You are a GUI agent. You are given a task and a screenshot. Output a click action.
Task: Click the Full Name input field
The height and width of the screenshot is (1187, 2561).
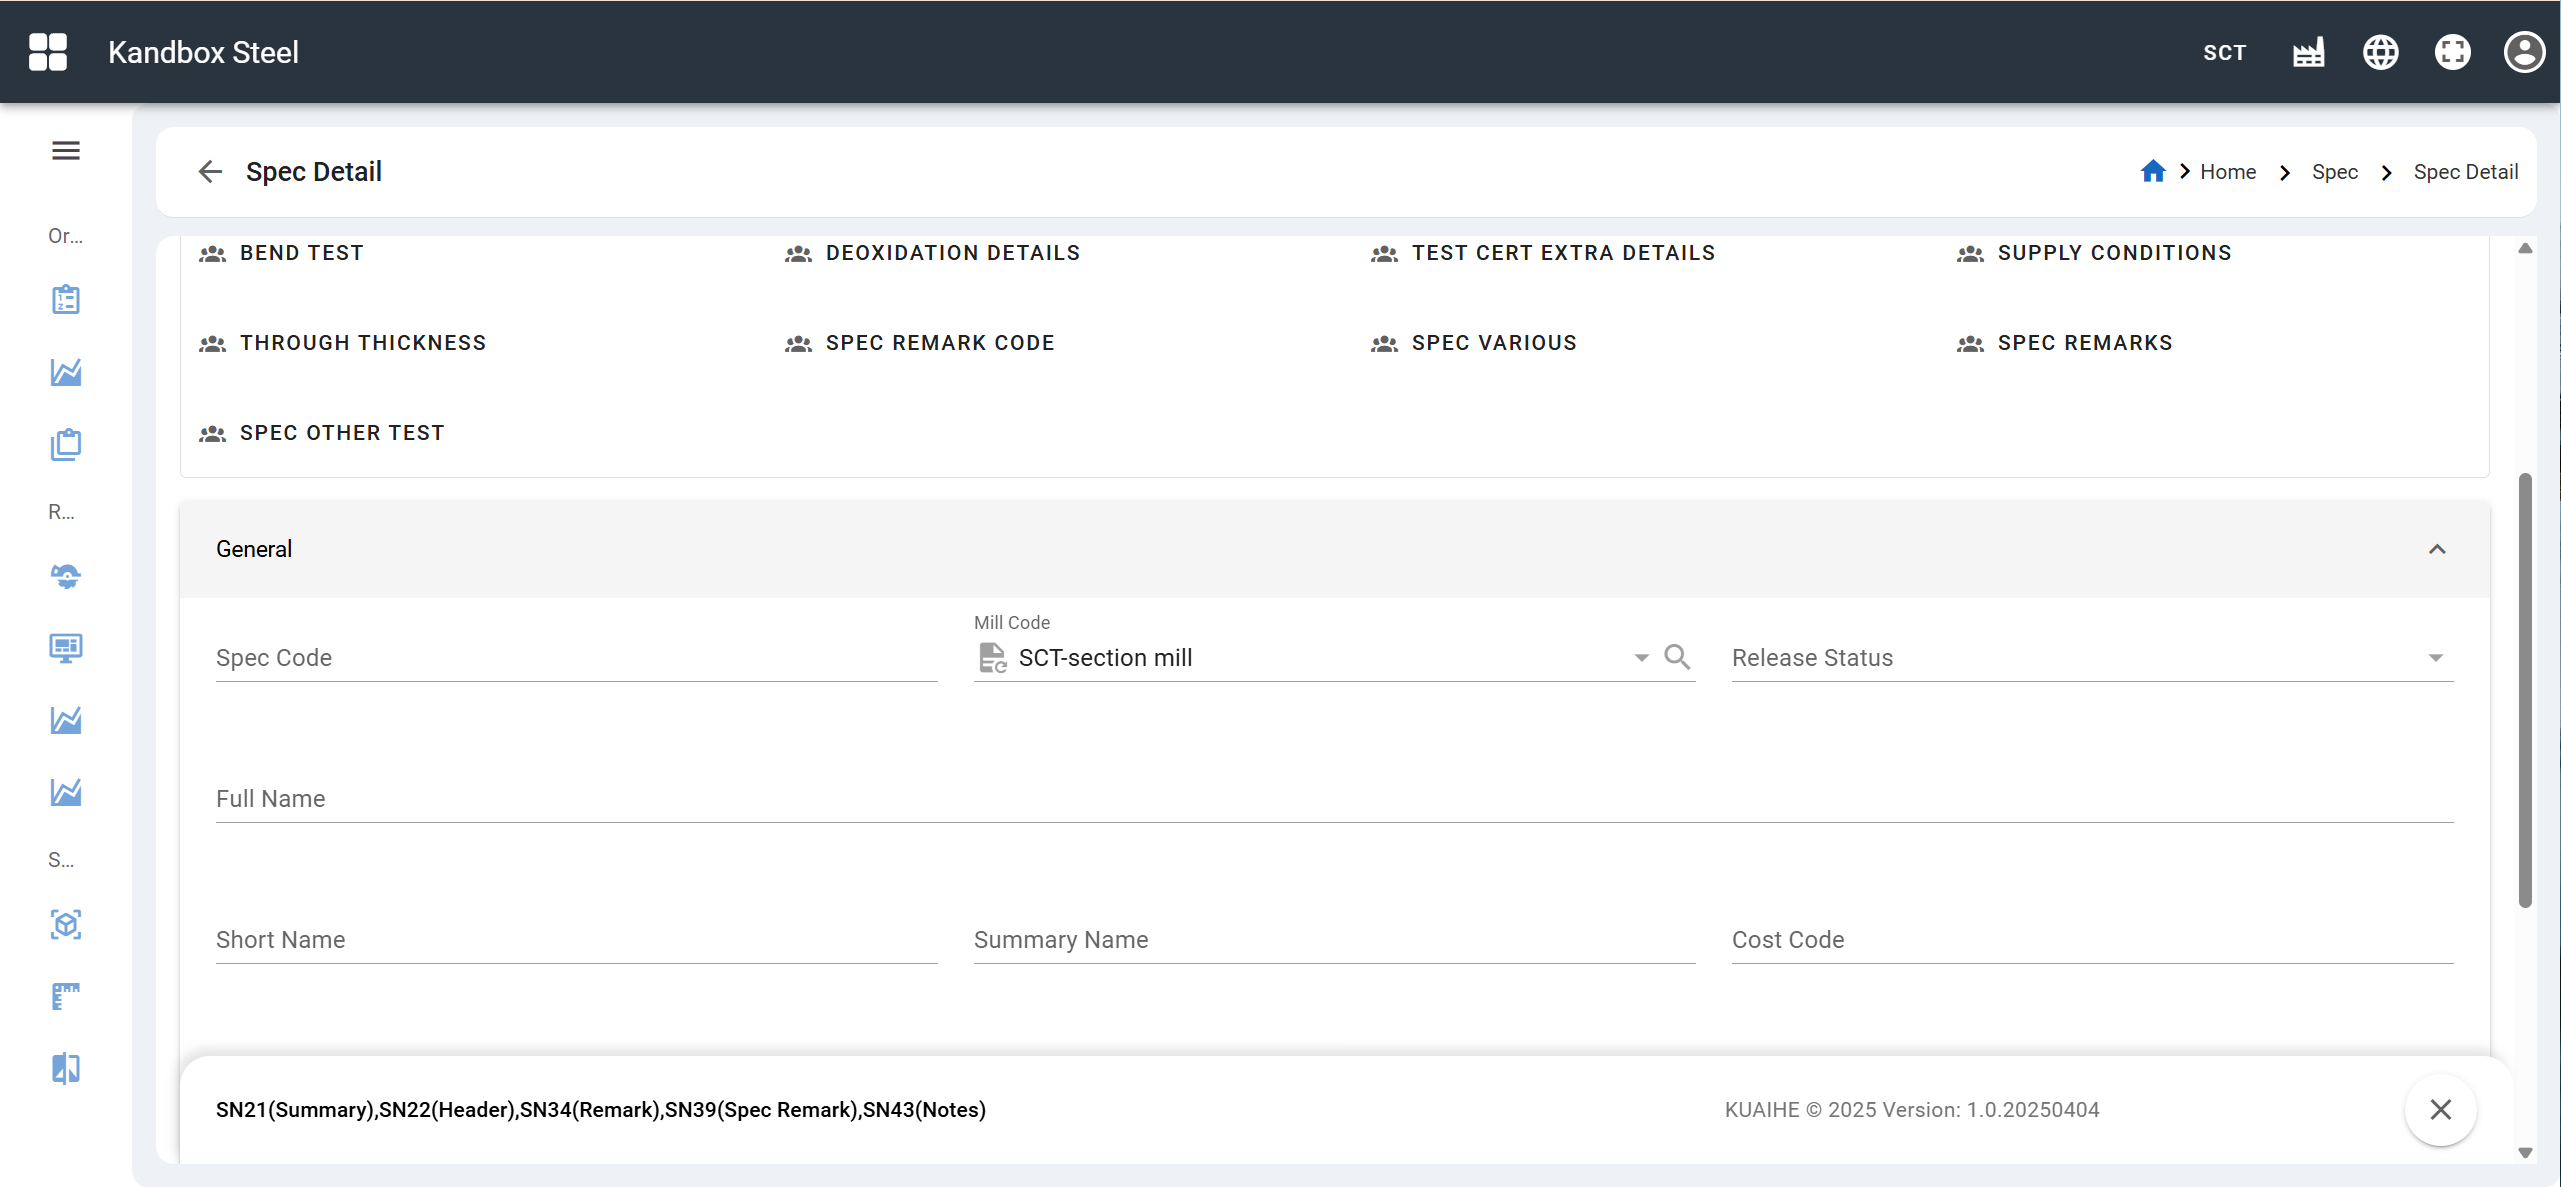(1334, 799)
